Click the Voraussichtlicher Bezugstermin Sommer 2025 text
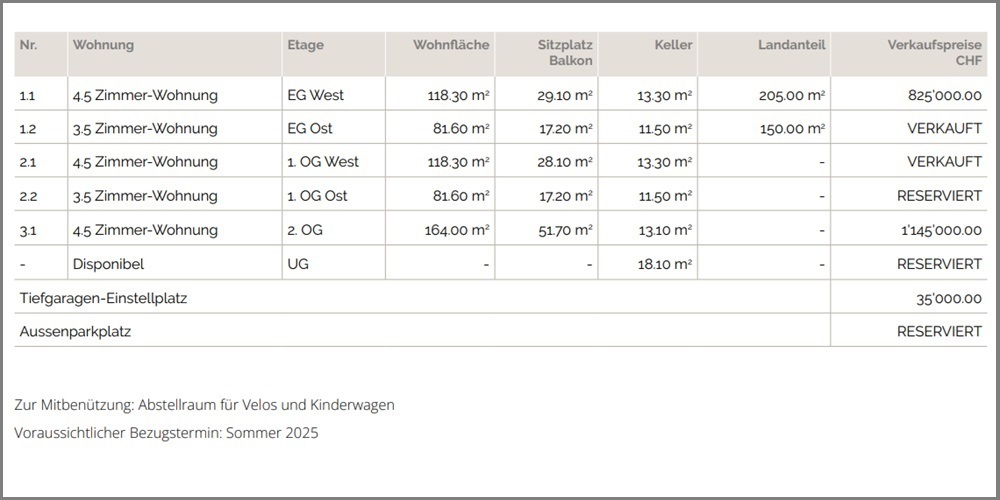This screenshot has width=1000, height=500. tap(167, 433)
